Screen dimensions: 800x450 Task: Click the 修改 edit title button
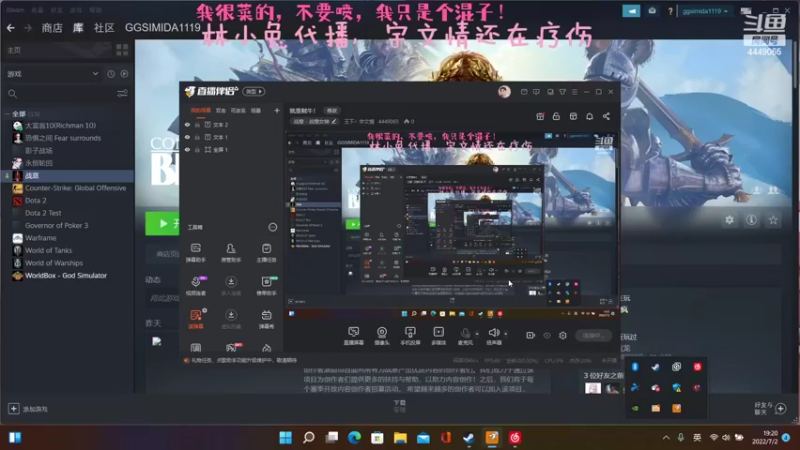click(x=332, y=111)
